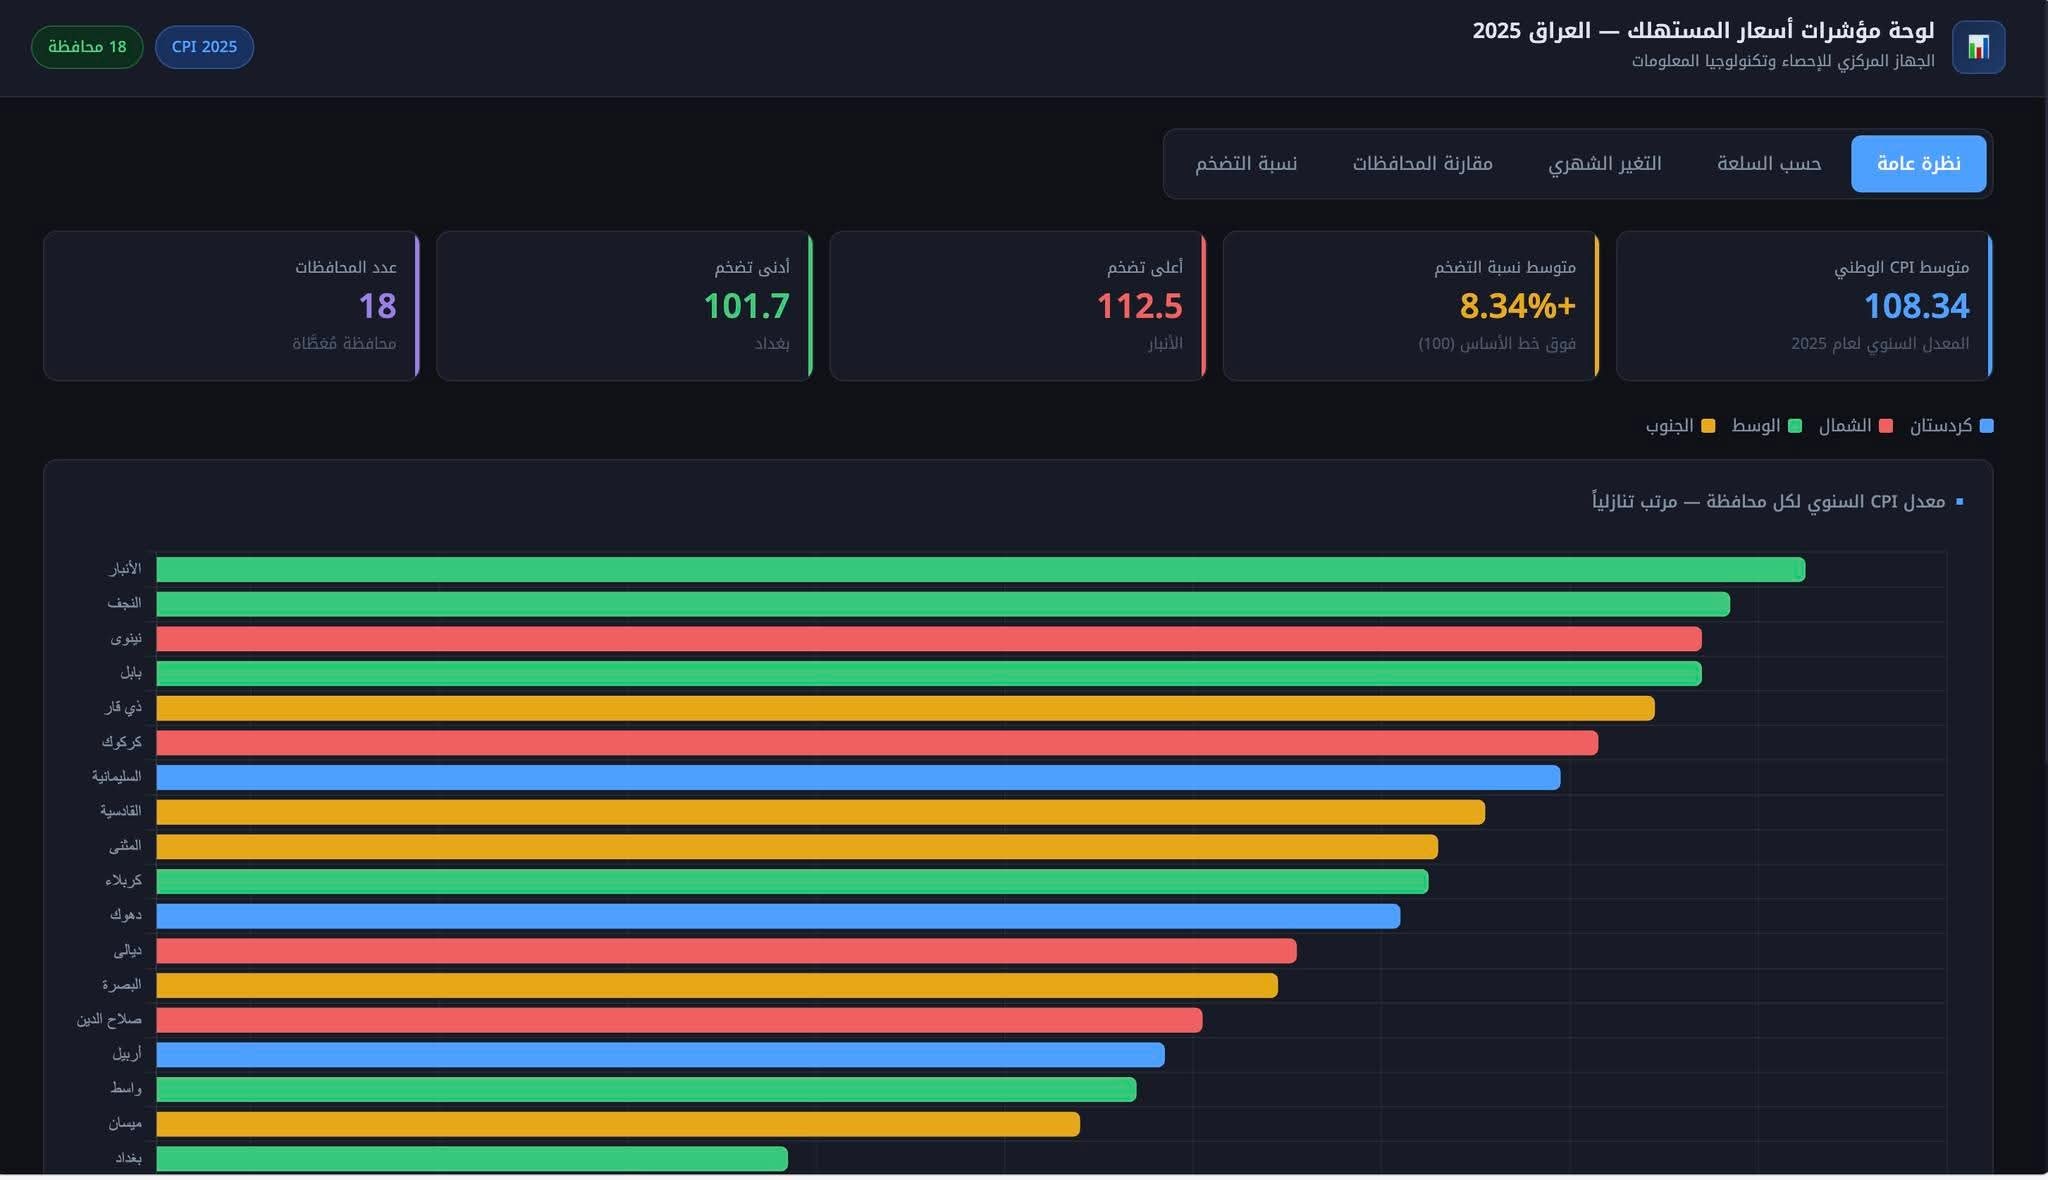
Task: Click the أعلى تضخم 112.5 card
Action: point(1017,306)
